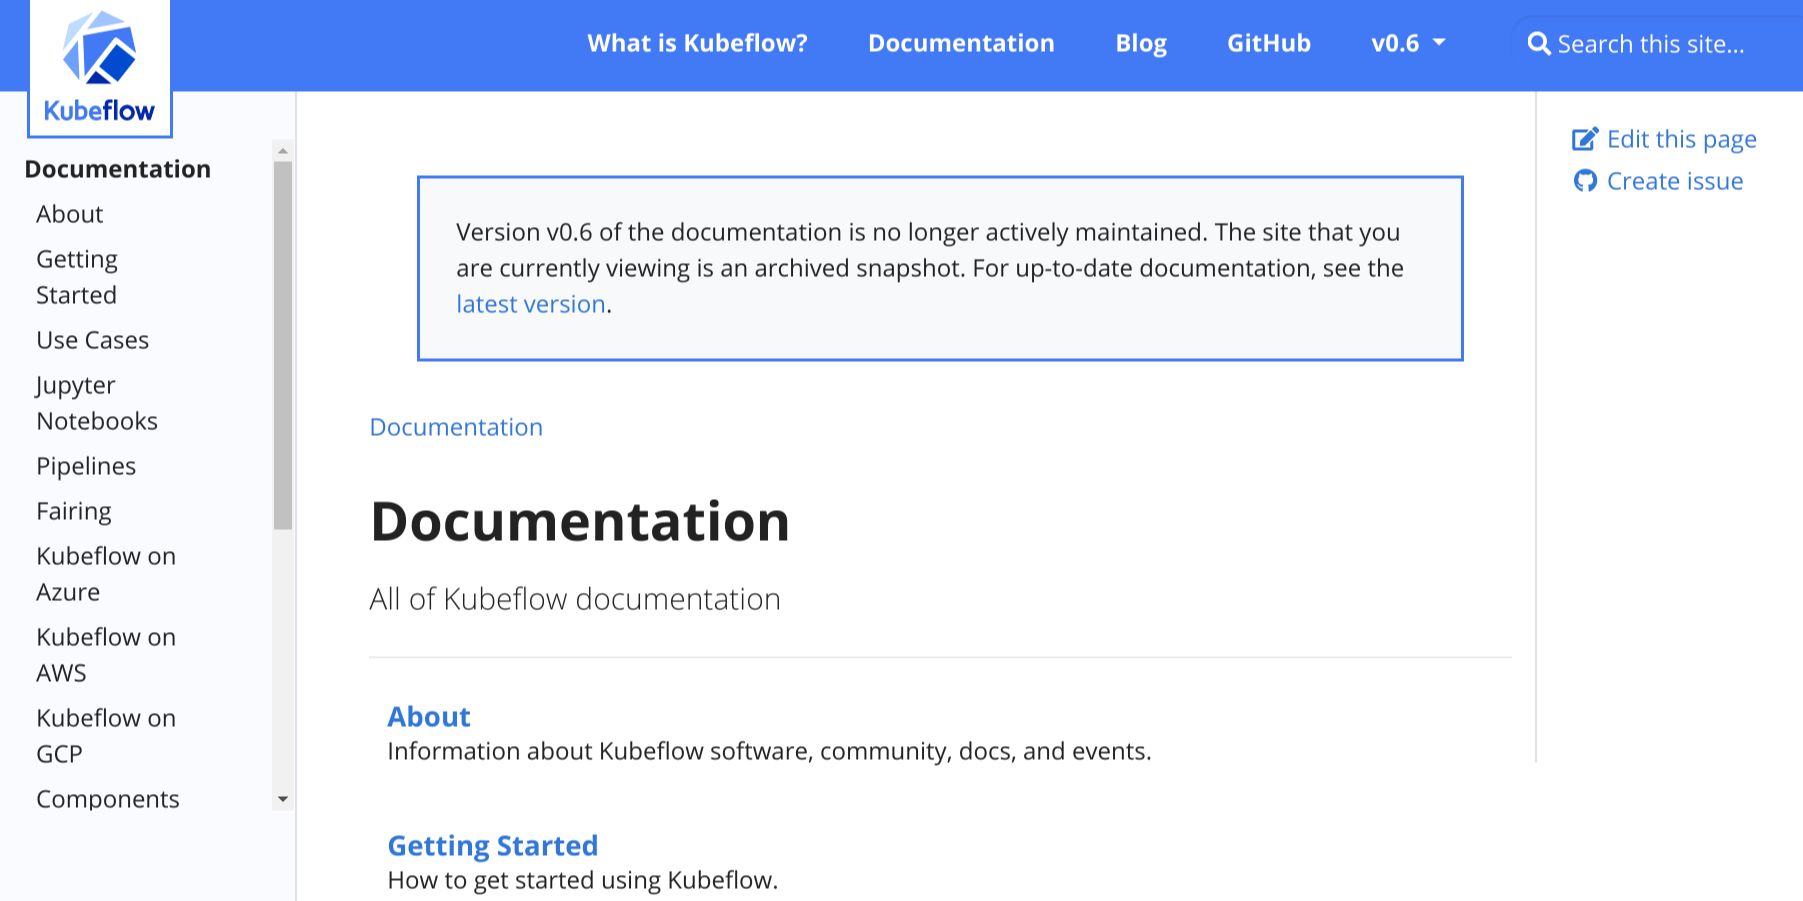Select Pipelines in the sidebar
Image resolution: width=1803 pixels, height=901 pixels.
click(86, 466)
